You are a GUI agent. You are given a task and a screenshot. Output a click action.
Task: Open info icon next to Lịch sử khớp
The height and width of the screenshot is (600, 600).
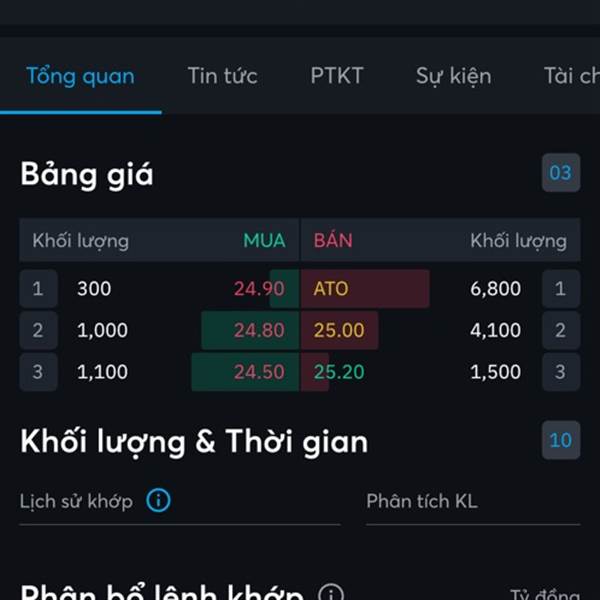[x=158, y=500]
